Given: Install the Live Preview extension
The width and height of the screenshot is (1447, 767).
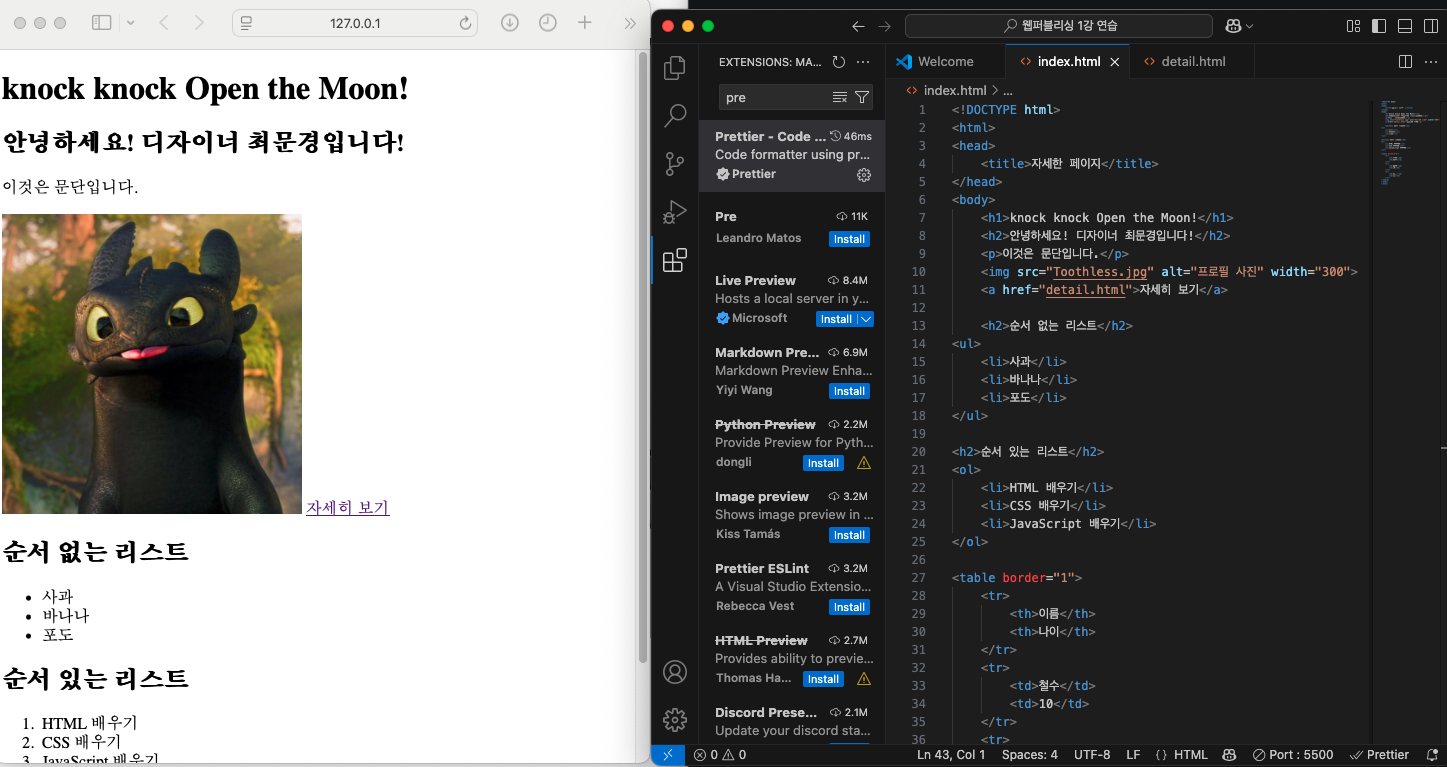Looking at the screenshot, I should pyautogui.click(x=836, y=319).
